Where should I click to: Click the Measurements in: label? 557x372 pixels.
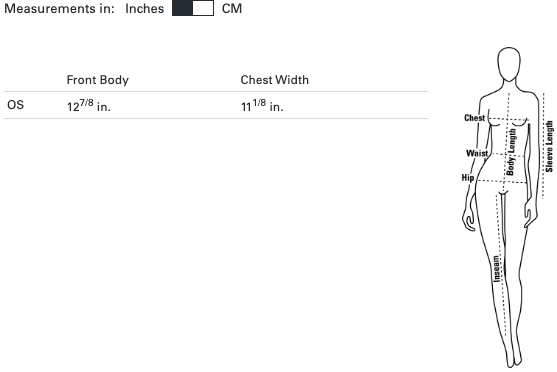[59, 9]
